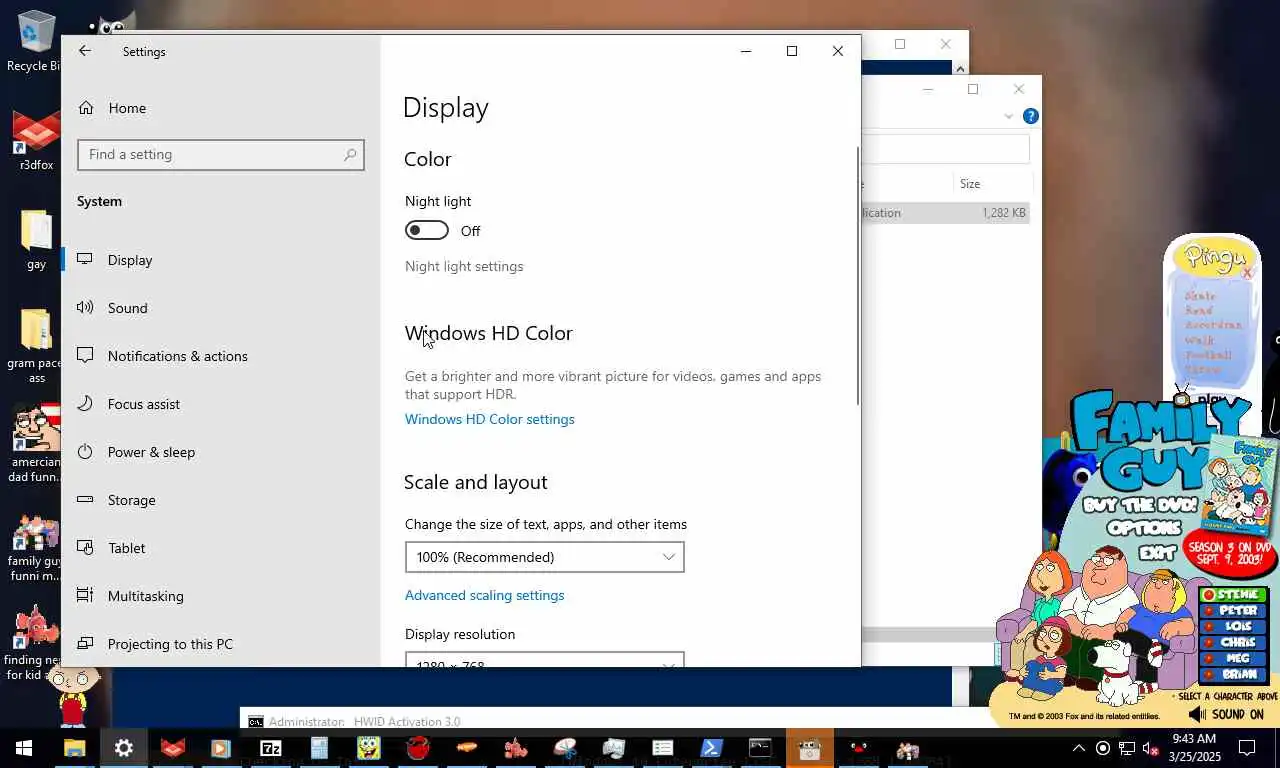The height and width of the screenshot is (768, 1280).
Task: Select Brian in Family Guy character list
Action: [1233, 675]
